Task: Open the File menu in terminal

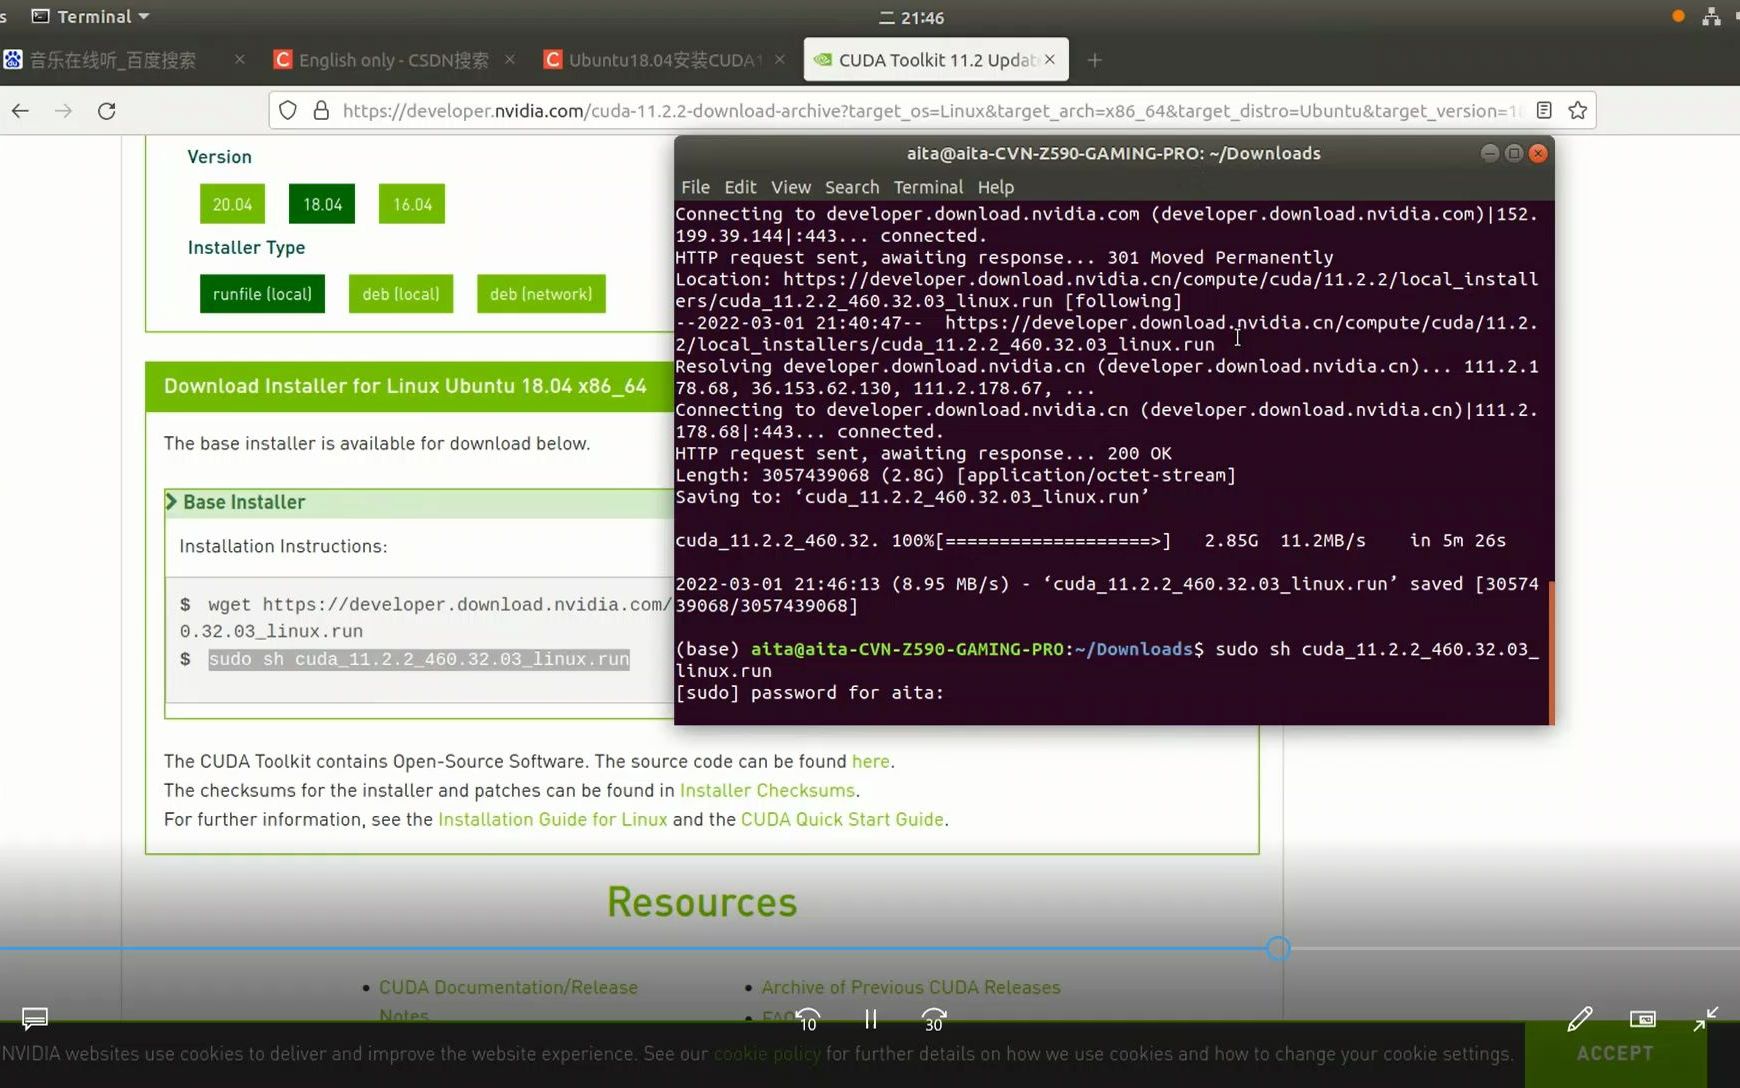Action: click(695, 187)
